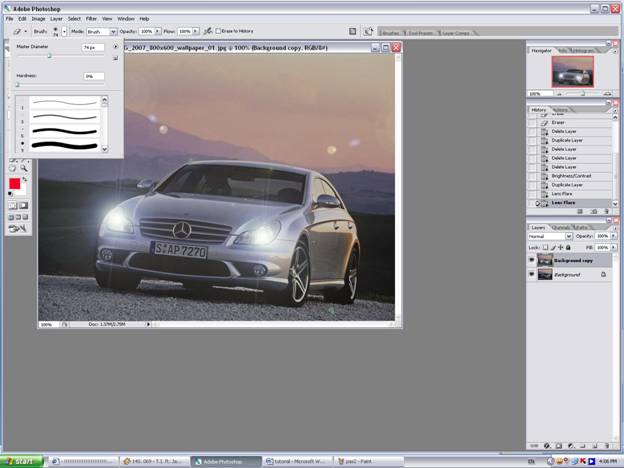Switch to the Channels tab
The width and height of the screenshot is (624, 468).
563,227
